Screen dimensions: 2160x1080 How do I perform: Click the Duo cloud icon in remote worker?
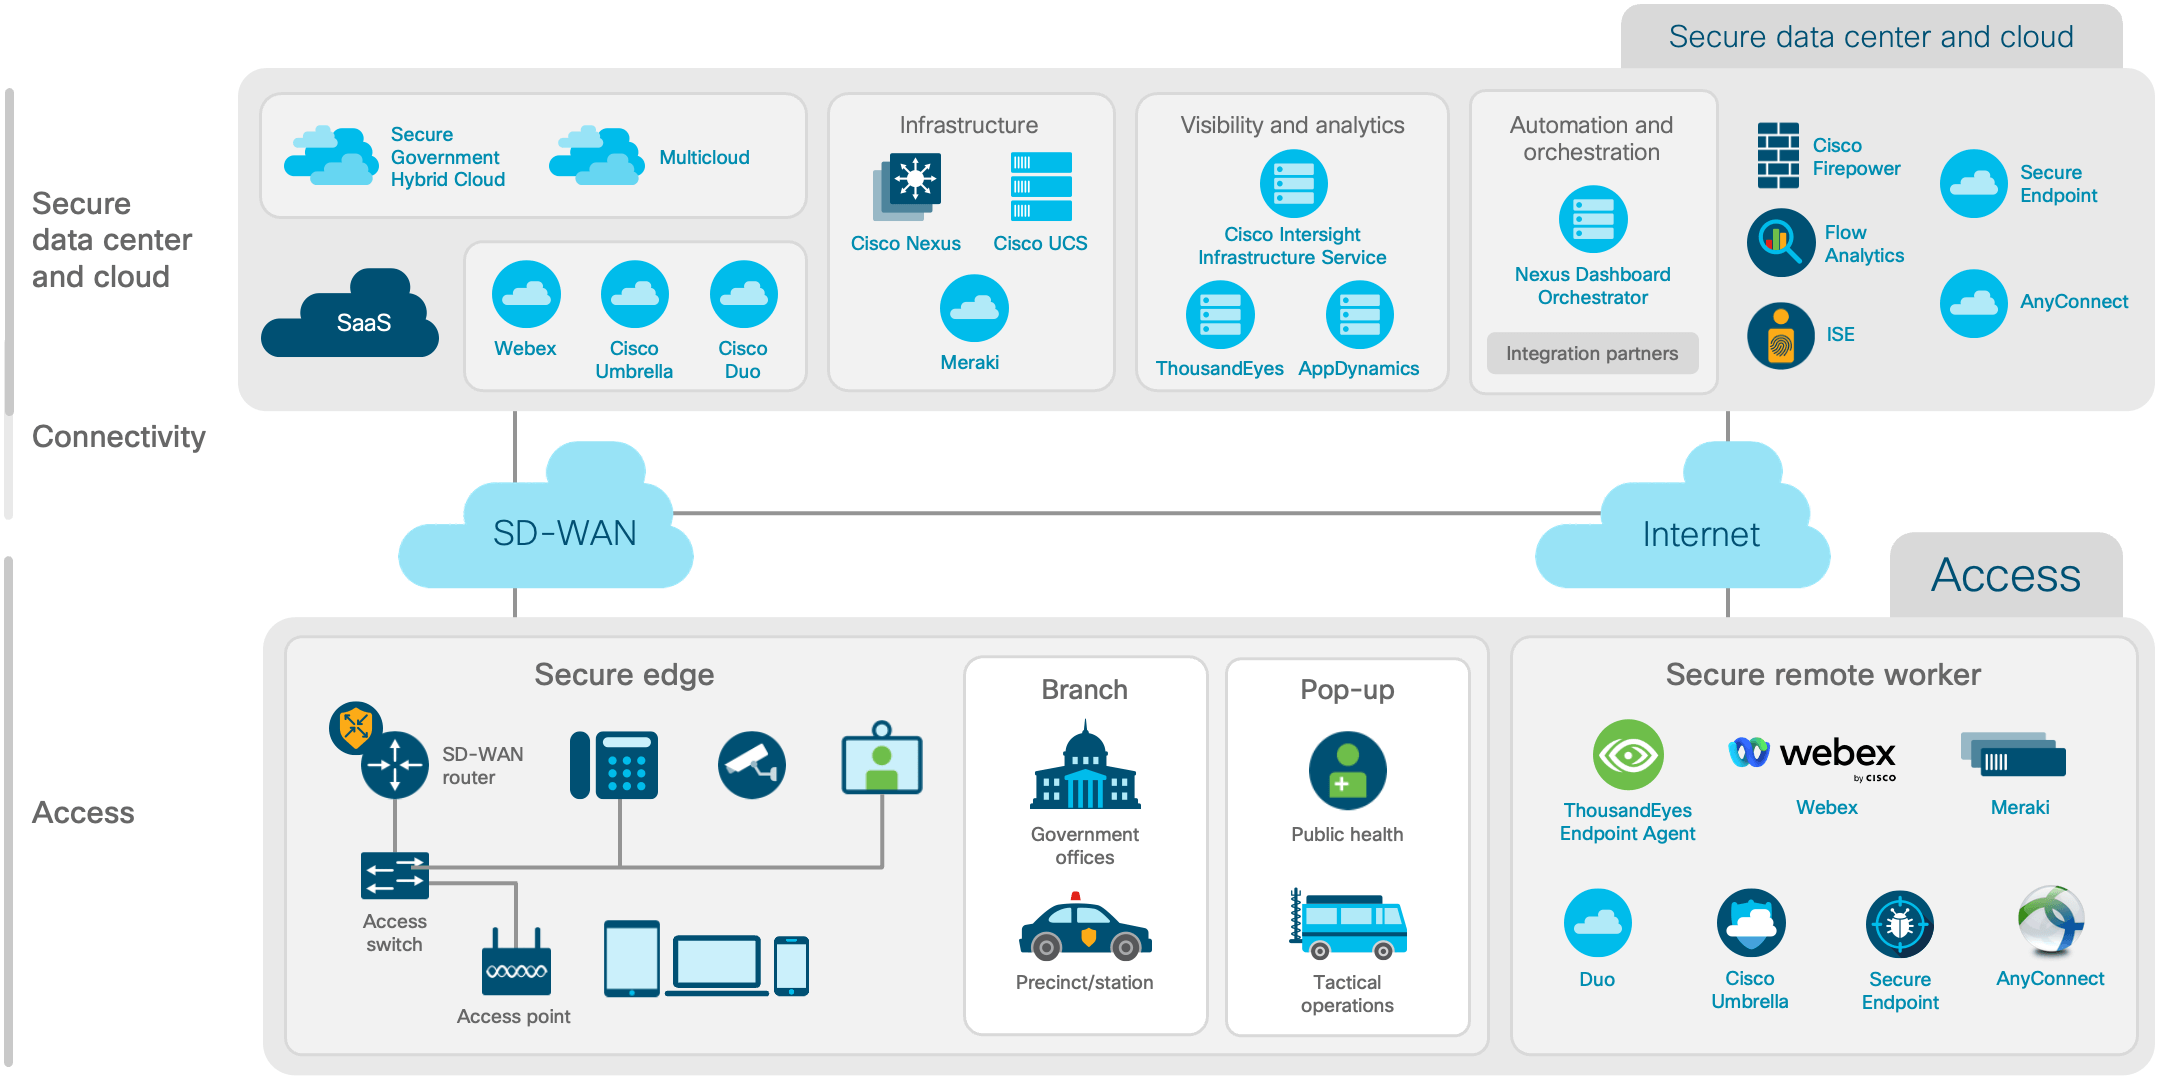1598,923
